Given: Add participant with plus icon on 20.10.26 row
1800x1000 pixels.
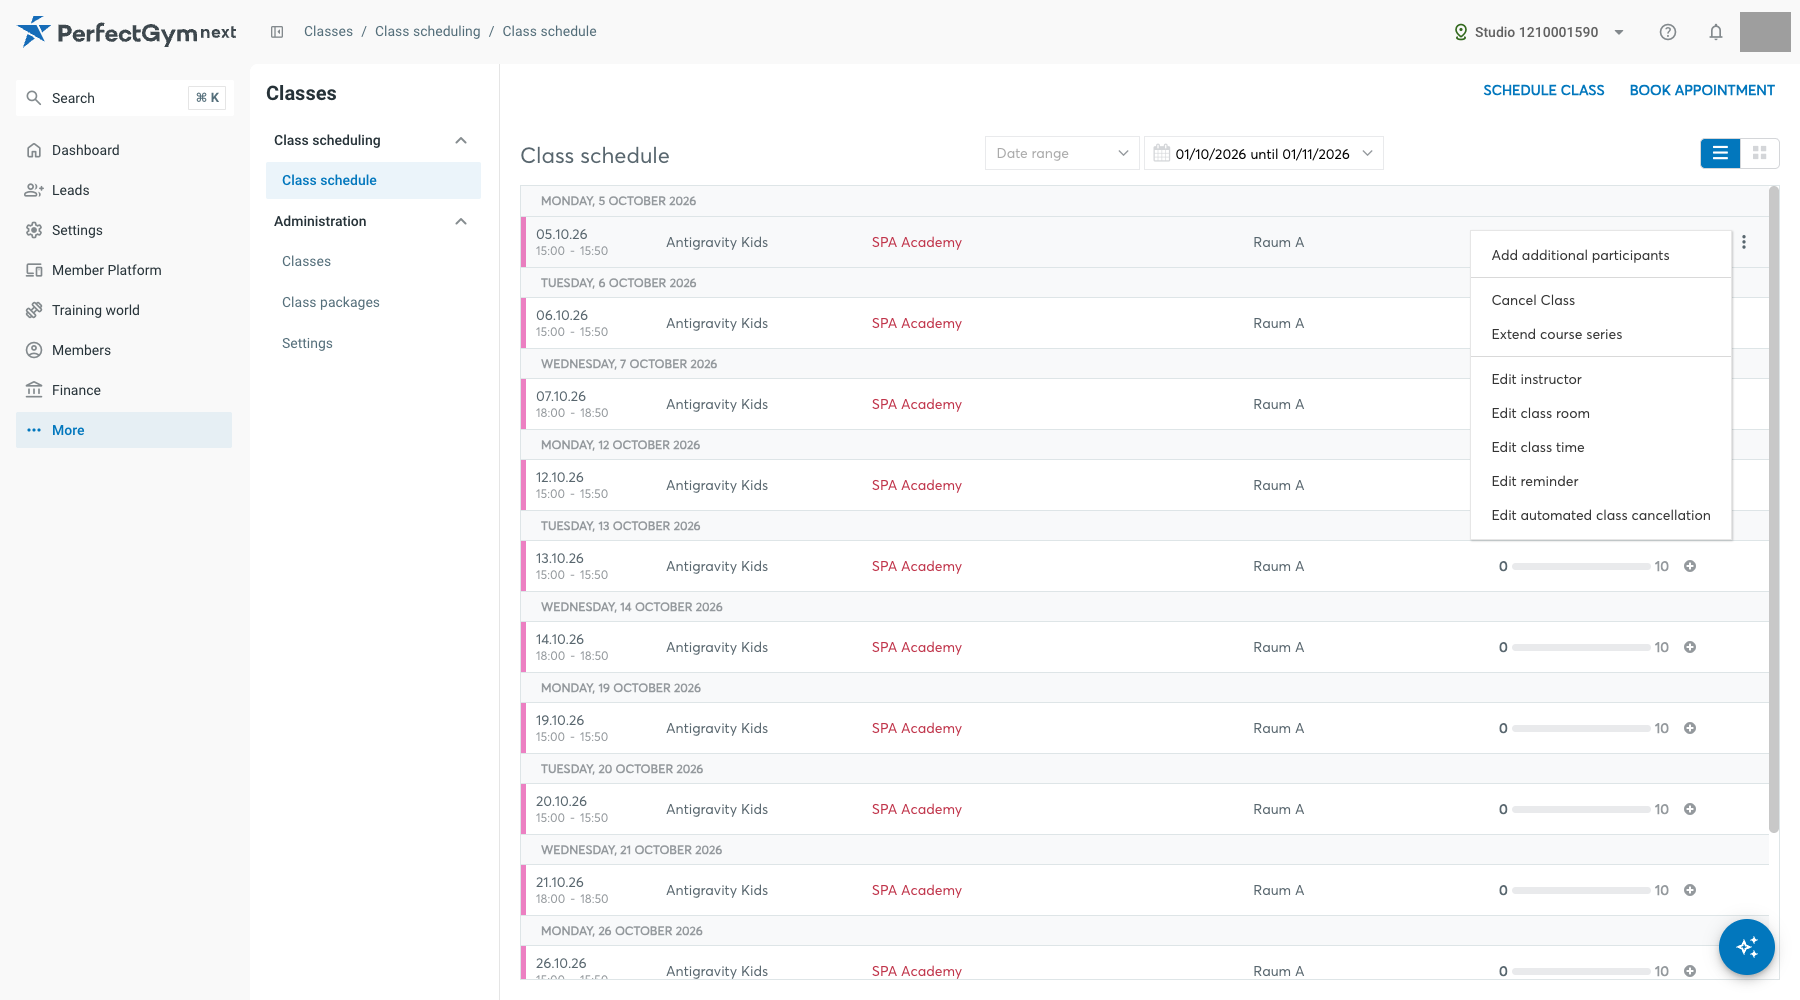Looking at the screenshot, I should [x=1690, y=809].
